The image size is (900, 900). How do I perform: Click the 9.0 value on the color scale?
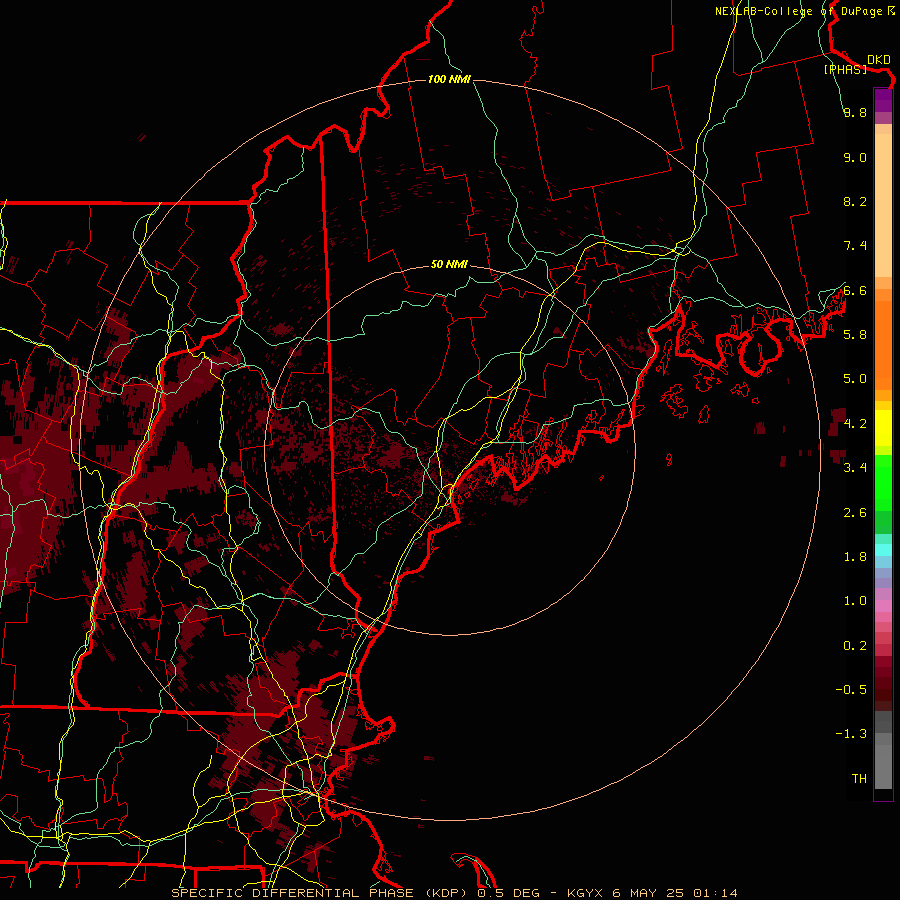tap(855, 157)
